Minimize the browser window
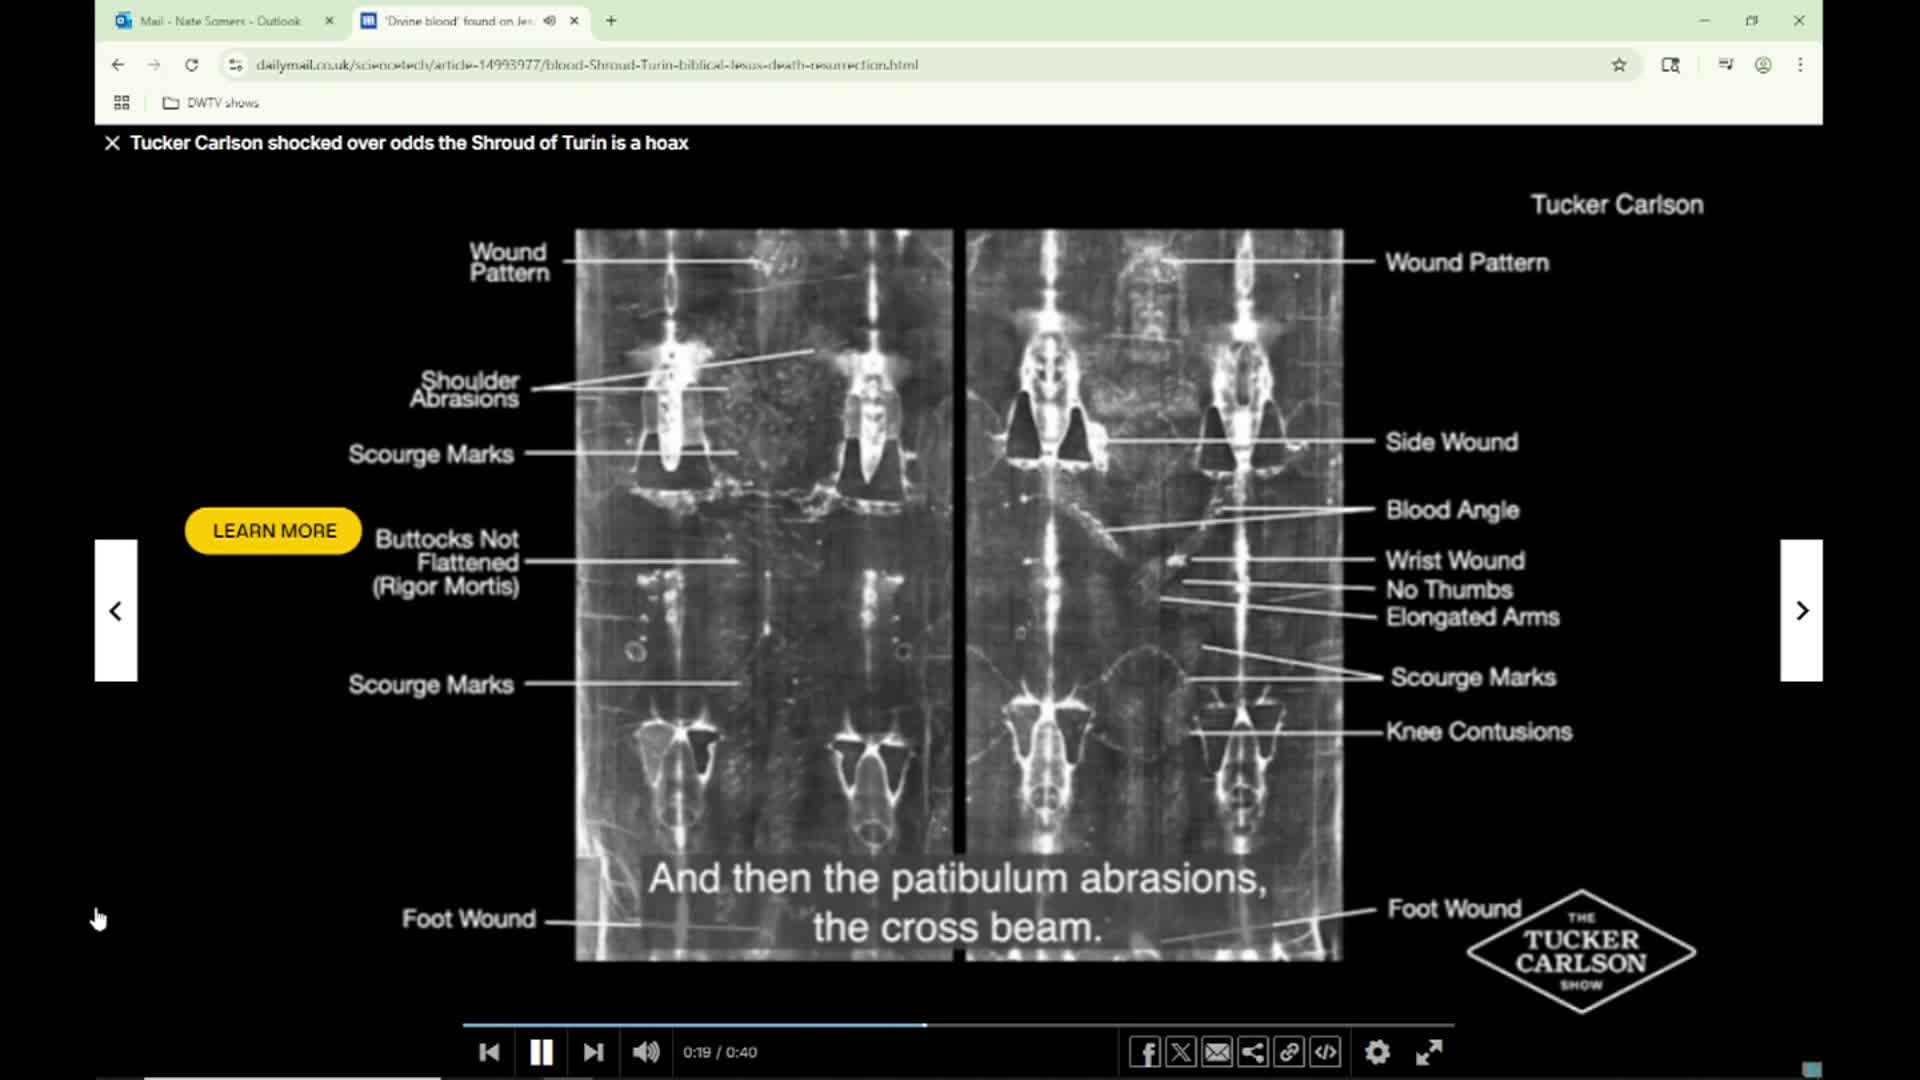Image resolution: width=1920 pixels, height=1080 pixels. [1705, 21]
